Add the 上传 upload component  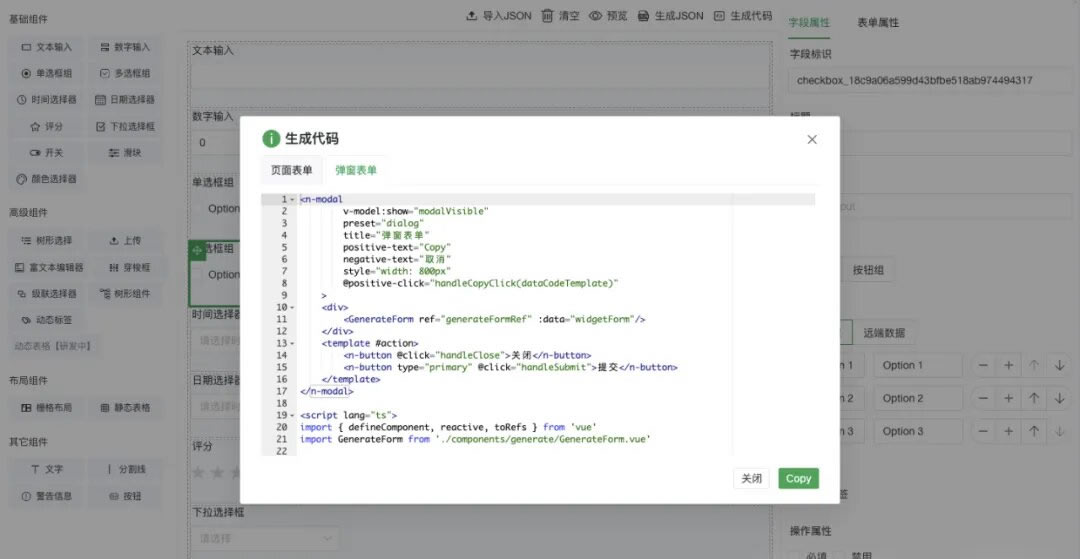click(125, 240)
